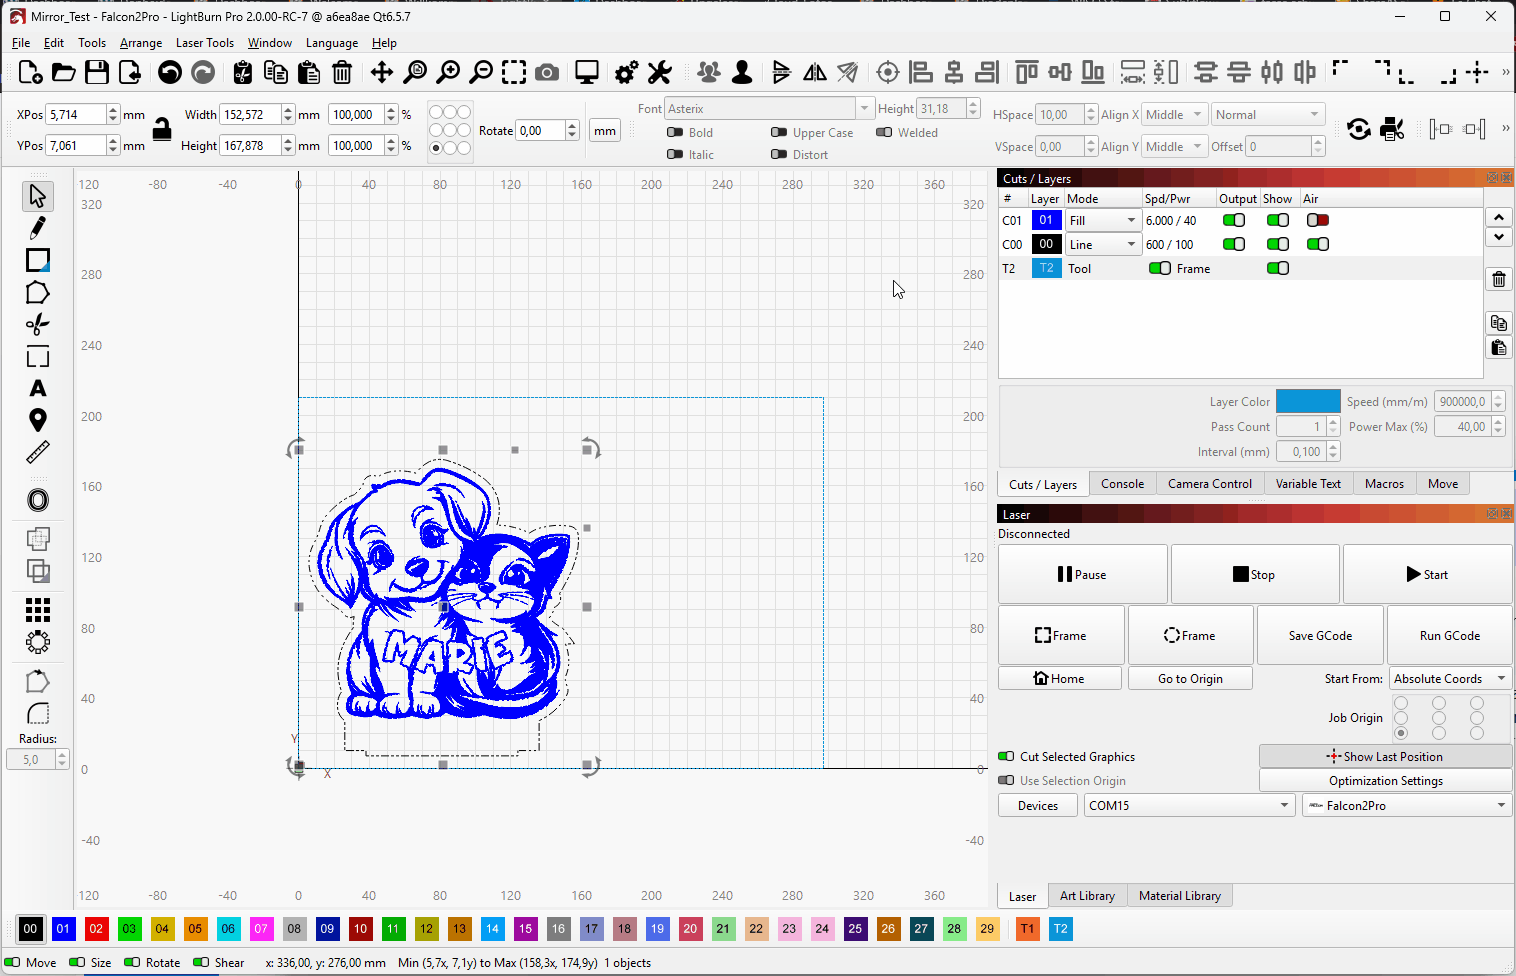Save the project with the floppy disk icon
Viewport: 1516px width, 976px height.
96,72
